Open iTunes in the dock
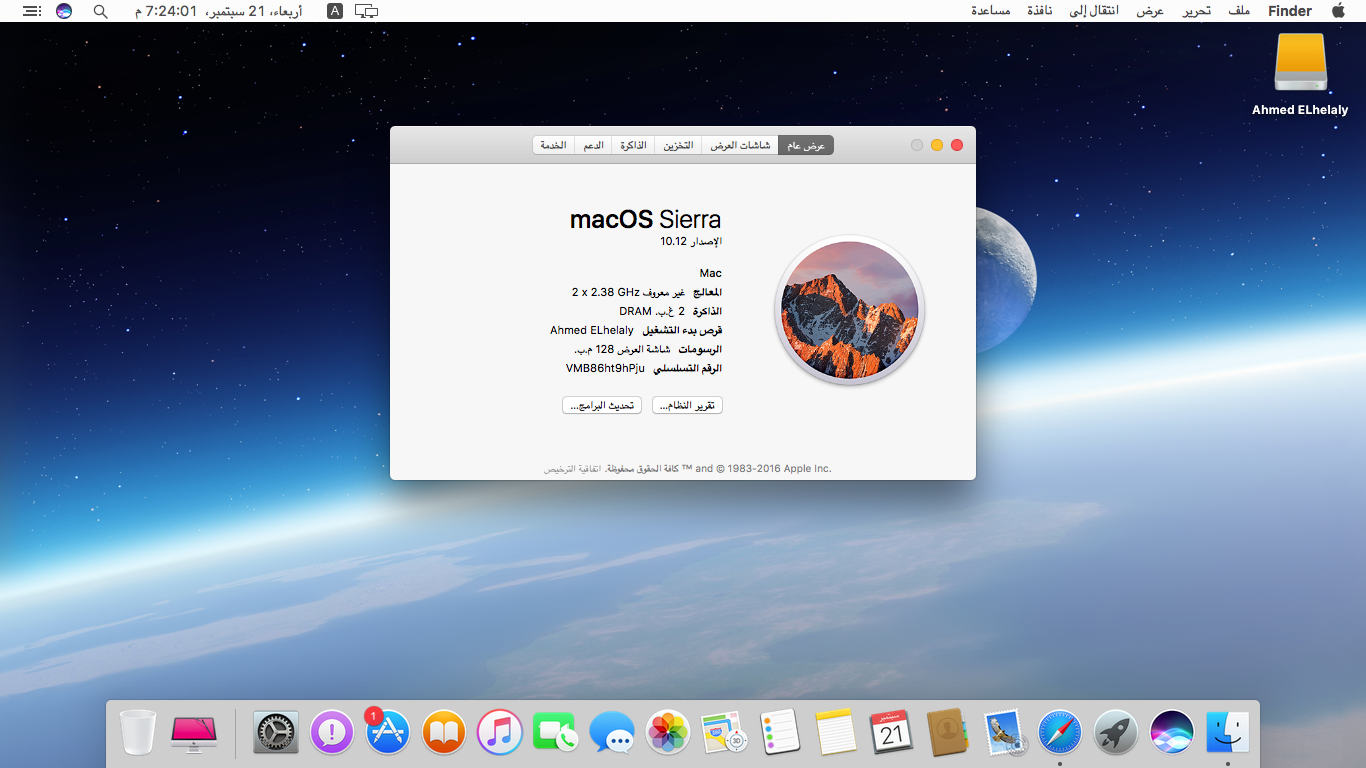The height and width of the screenshot is (768, 1366). 500,732
